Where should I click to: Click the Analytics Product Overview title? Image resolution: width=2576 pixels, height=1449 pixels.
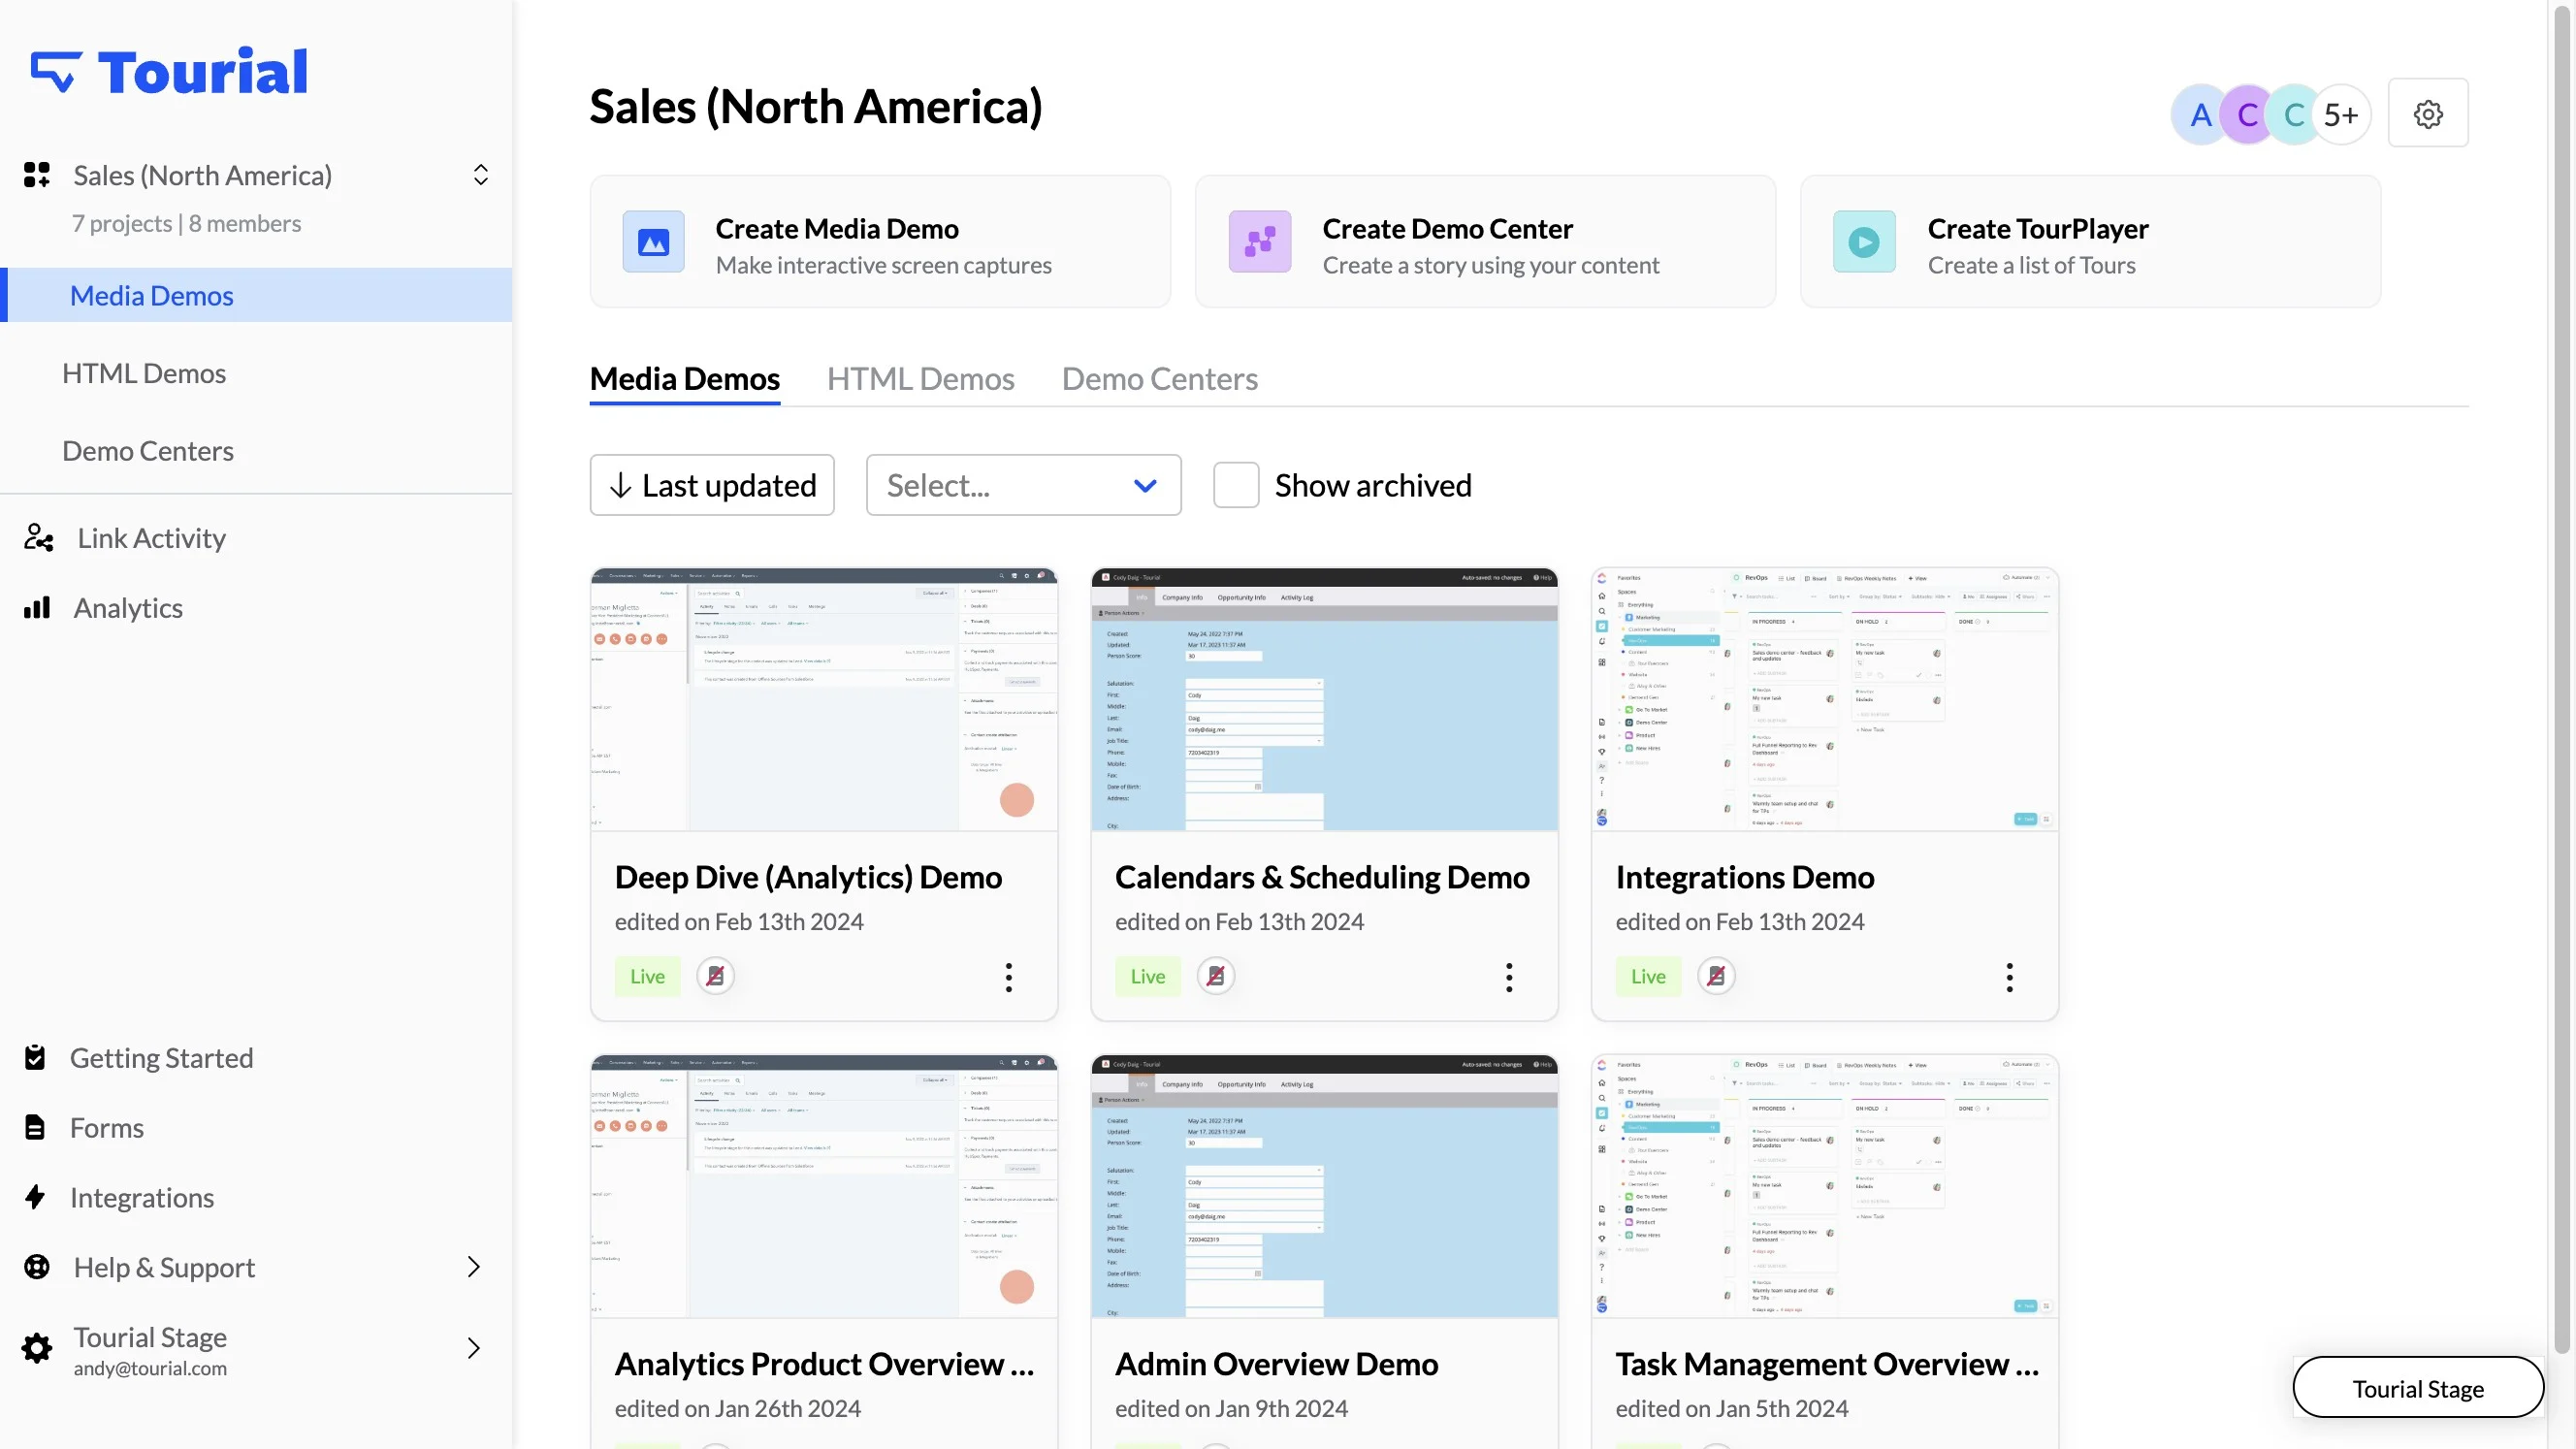point(825,1364)
